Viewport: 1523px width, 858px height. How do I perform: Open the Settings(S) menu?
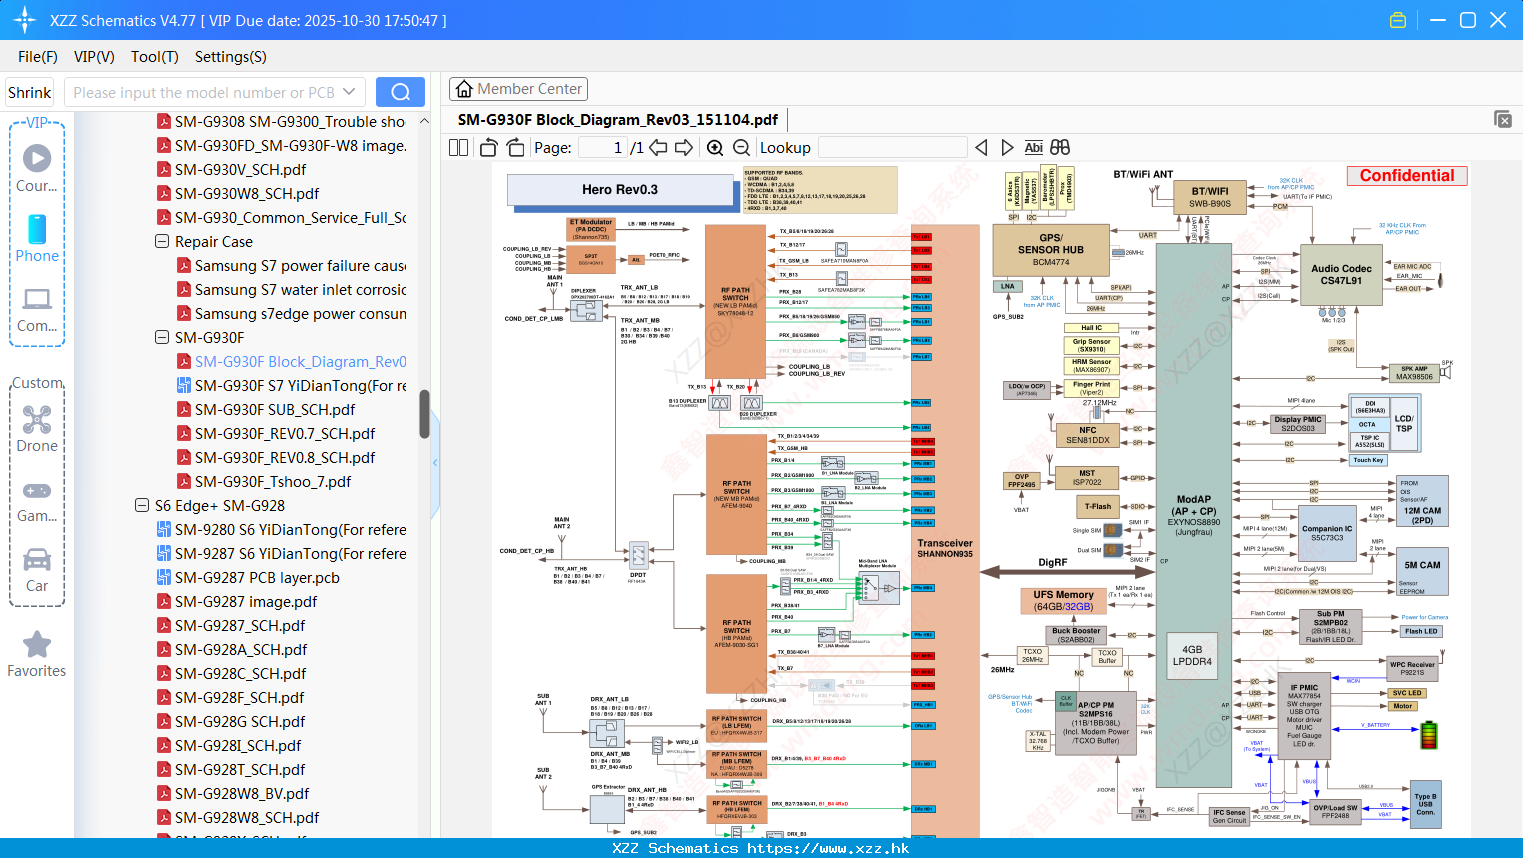(231, 57)
